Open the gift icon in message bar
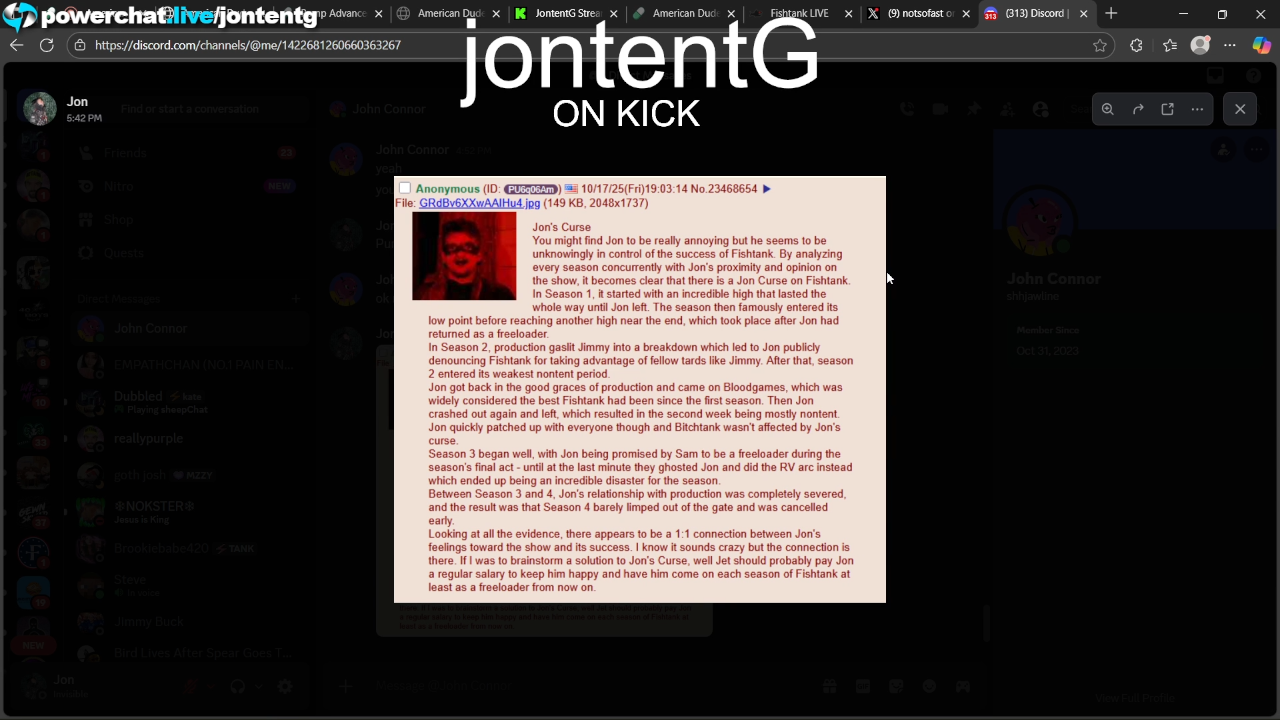Image resolution: width=1280 pixels, height=720 pixels. 829,686
